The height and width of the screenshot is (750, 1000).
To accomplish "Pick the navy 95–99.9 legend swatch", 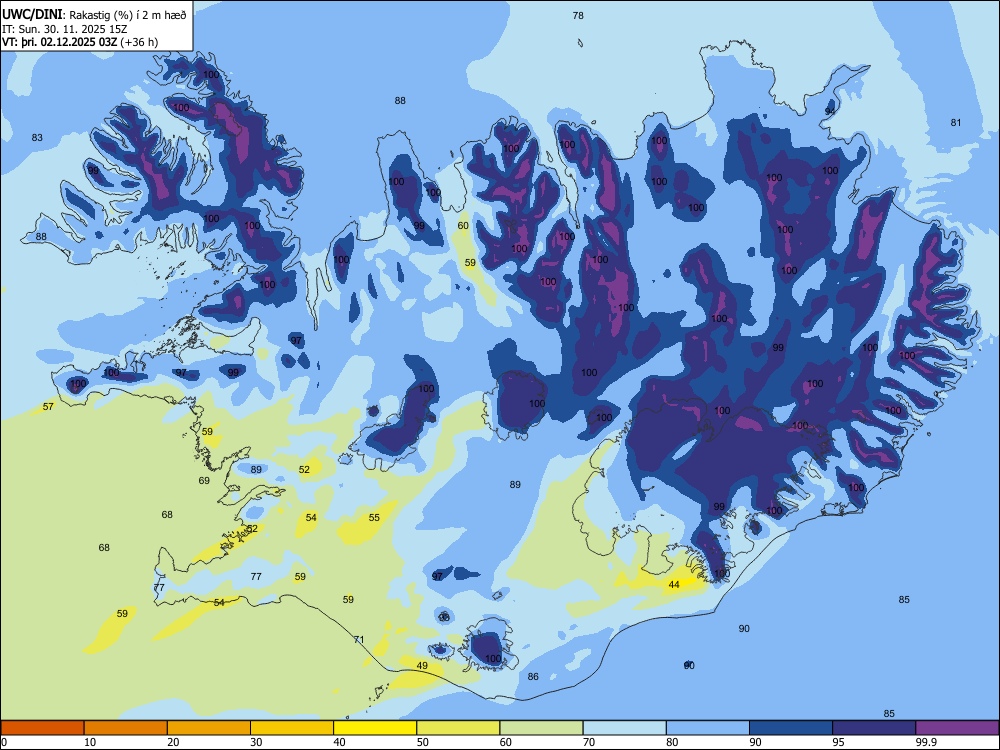I will point(874,728).
